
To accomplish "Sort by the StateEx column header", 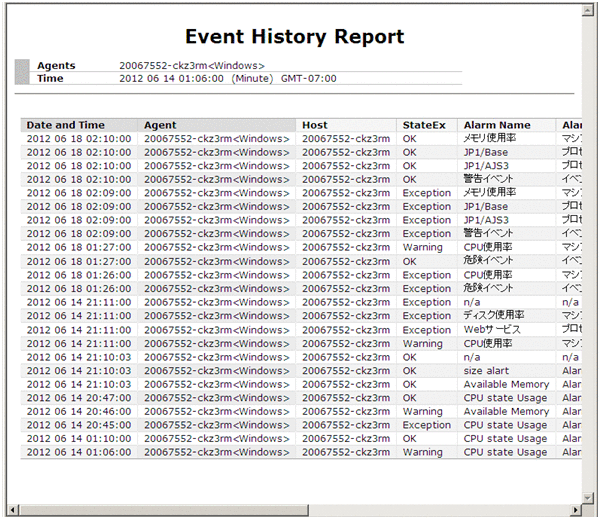I will (x=420, y=125).
